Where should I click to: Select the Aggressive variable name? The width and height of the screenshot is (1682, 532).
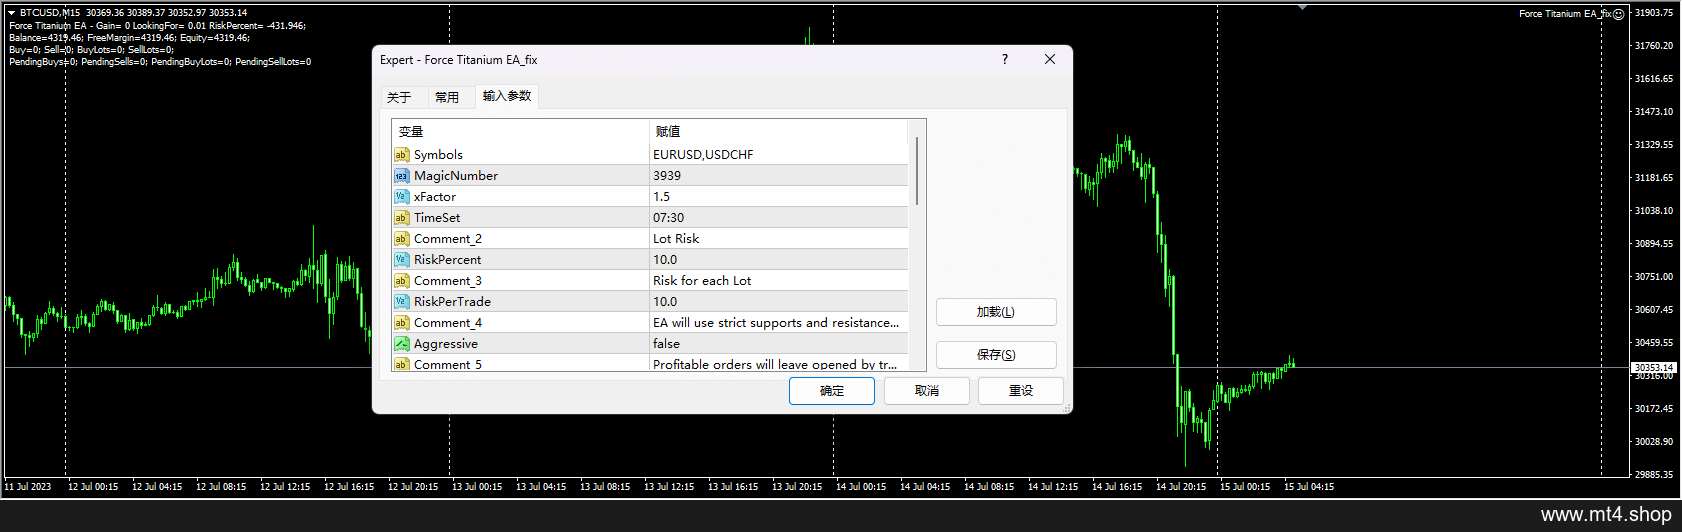pyautogui.click(x=446, y=344)
